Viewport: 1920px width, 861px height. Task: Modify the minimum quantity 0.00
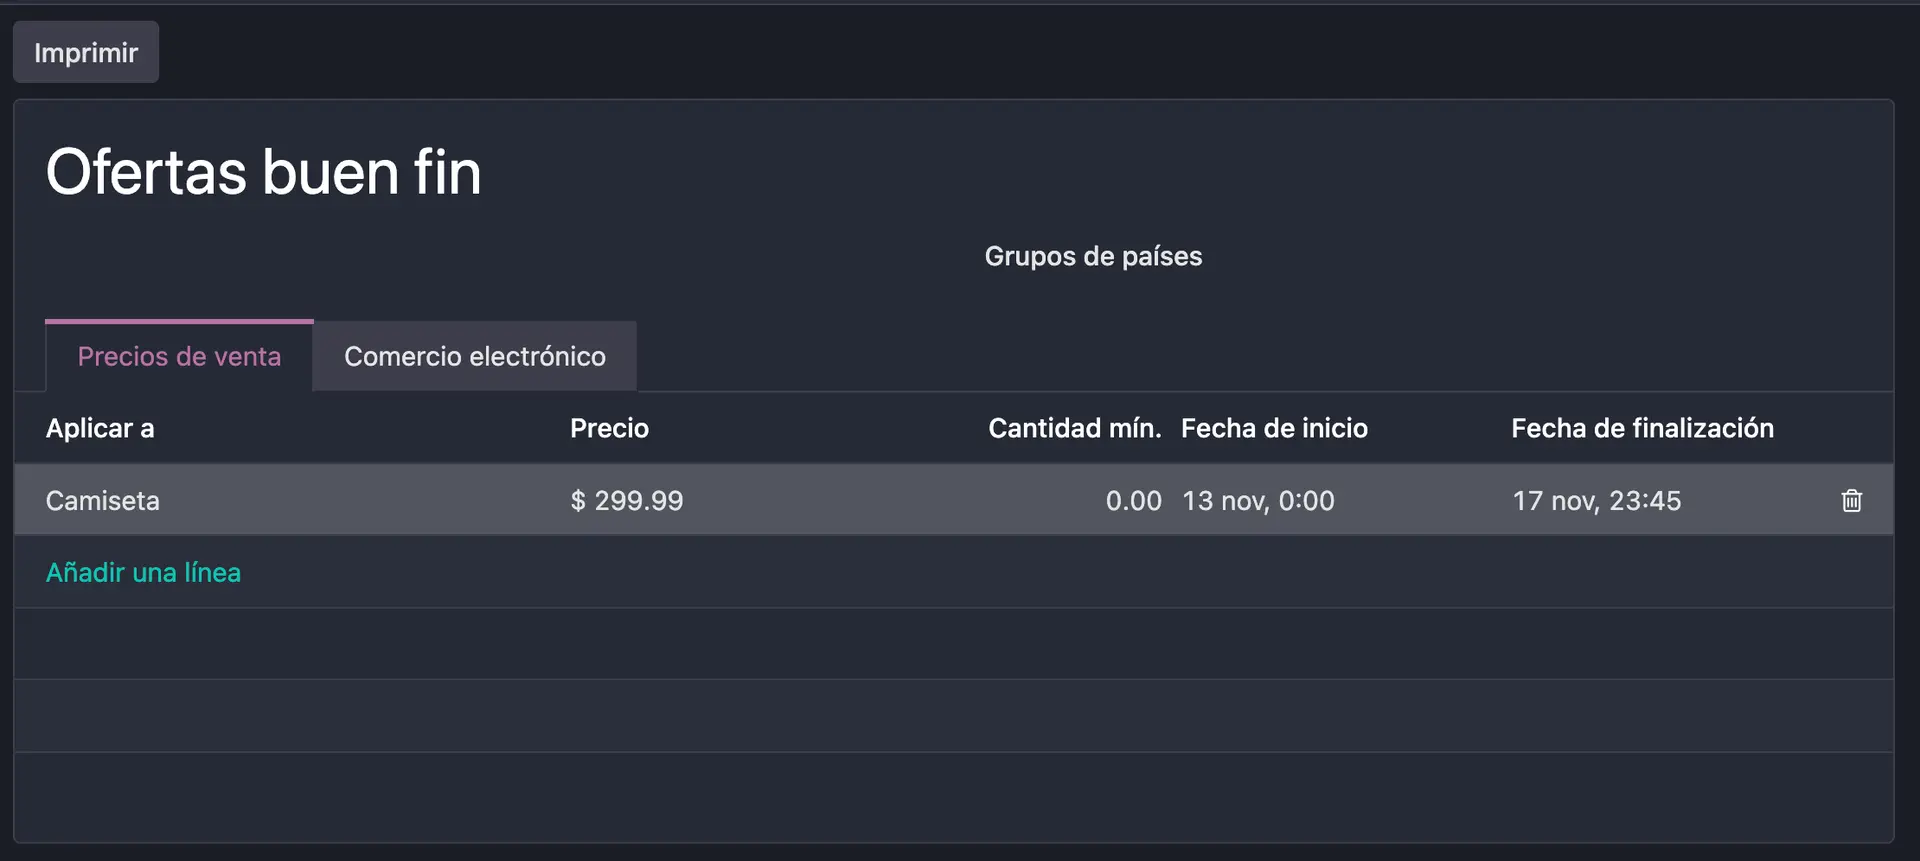pos(1133,501)
